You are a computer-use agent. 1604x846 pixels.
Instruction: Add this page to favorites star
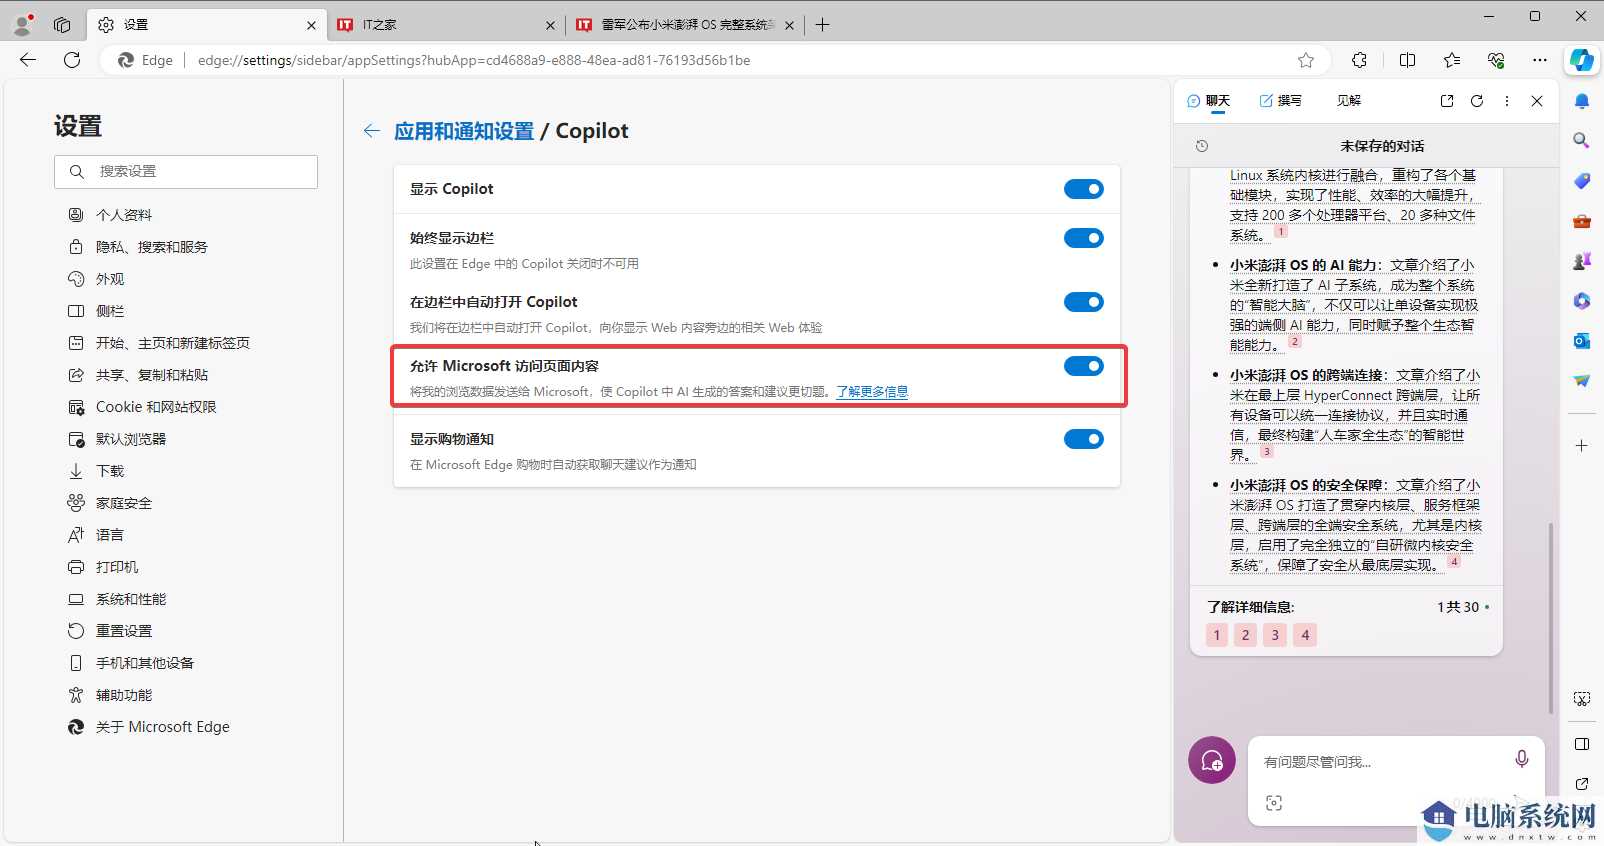coord(1306,60)
